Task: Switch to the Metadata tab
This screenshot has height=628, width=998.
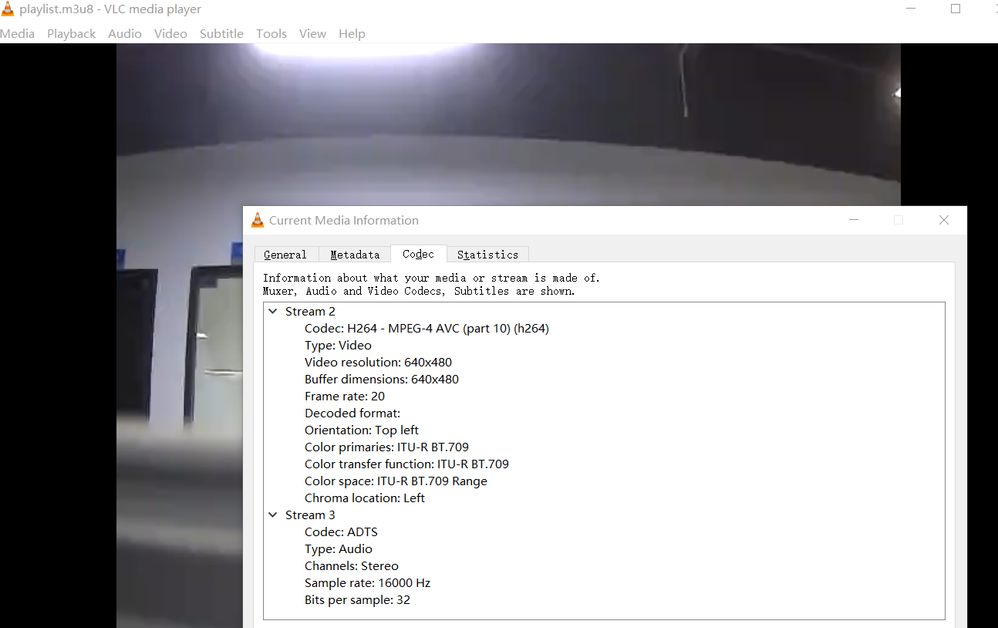Action: coord(355,255)
